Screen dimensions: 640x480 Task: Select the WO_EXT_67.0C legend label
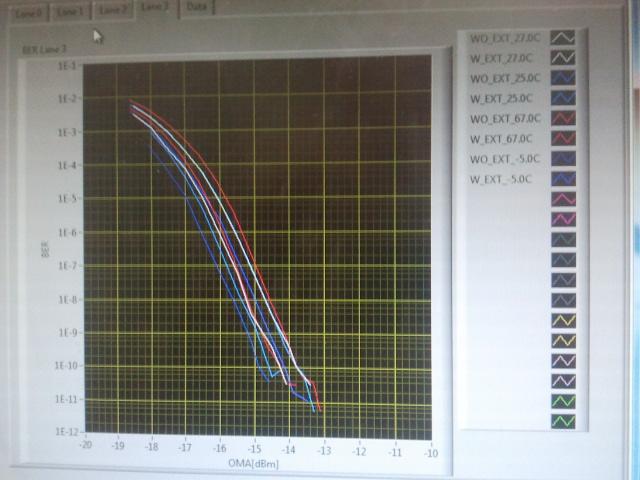(505, 119)
